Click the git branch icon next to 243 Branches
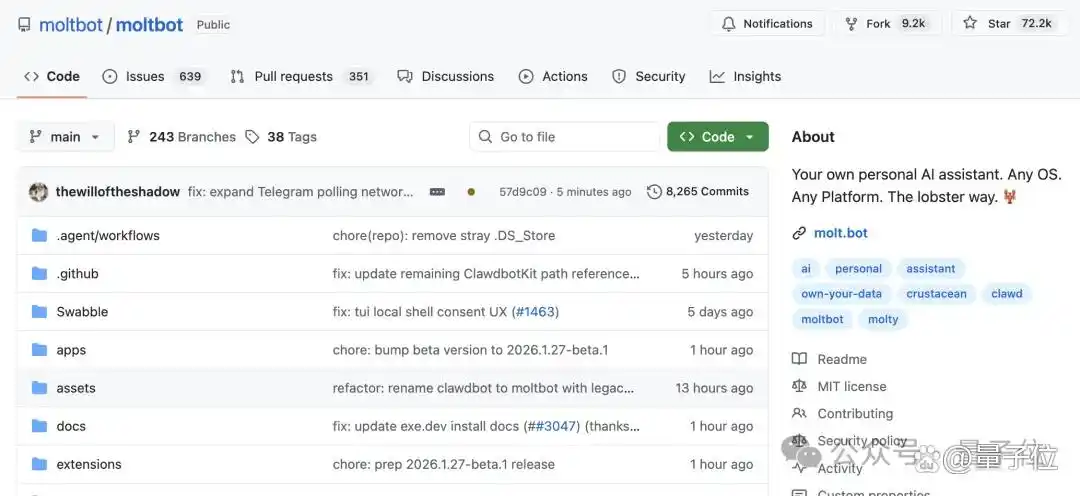Viewport: 1080px width, 496px height. click(134, 136)
